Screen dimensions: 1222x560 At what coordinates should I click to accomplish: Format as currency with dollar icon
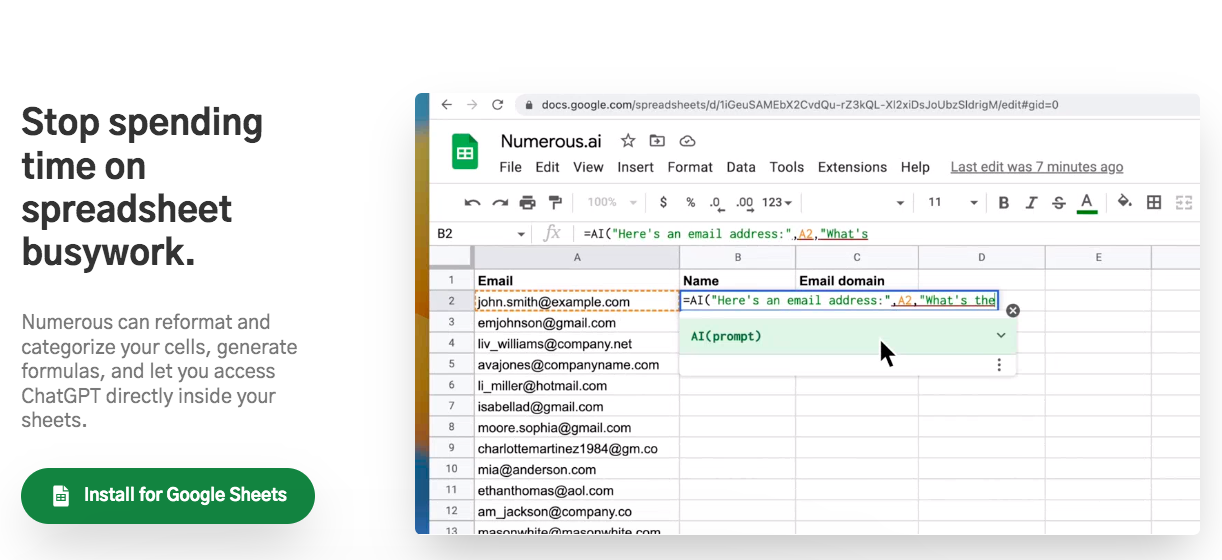(663, 202)
